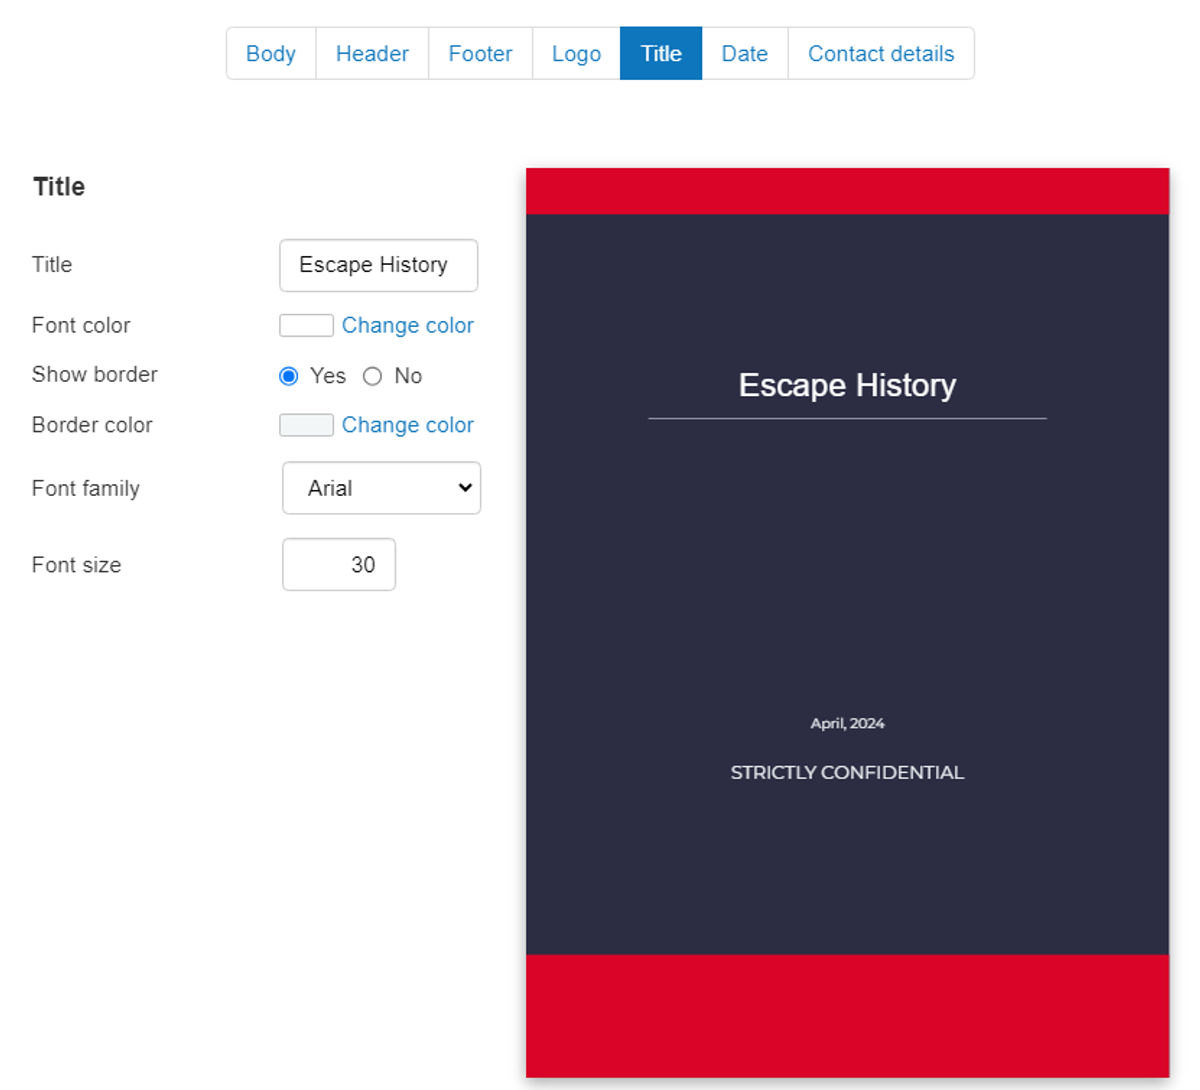
Task: Click Change color link for Font color
Action: 407,326
